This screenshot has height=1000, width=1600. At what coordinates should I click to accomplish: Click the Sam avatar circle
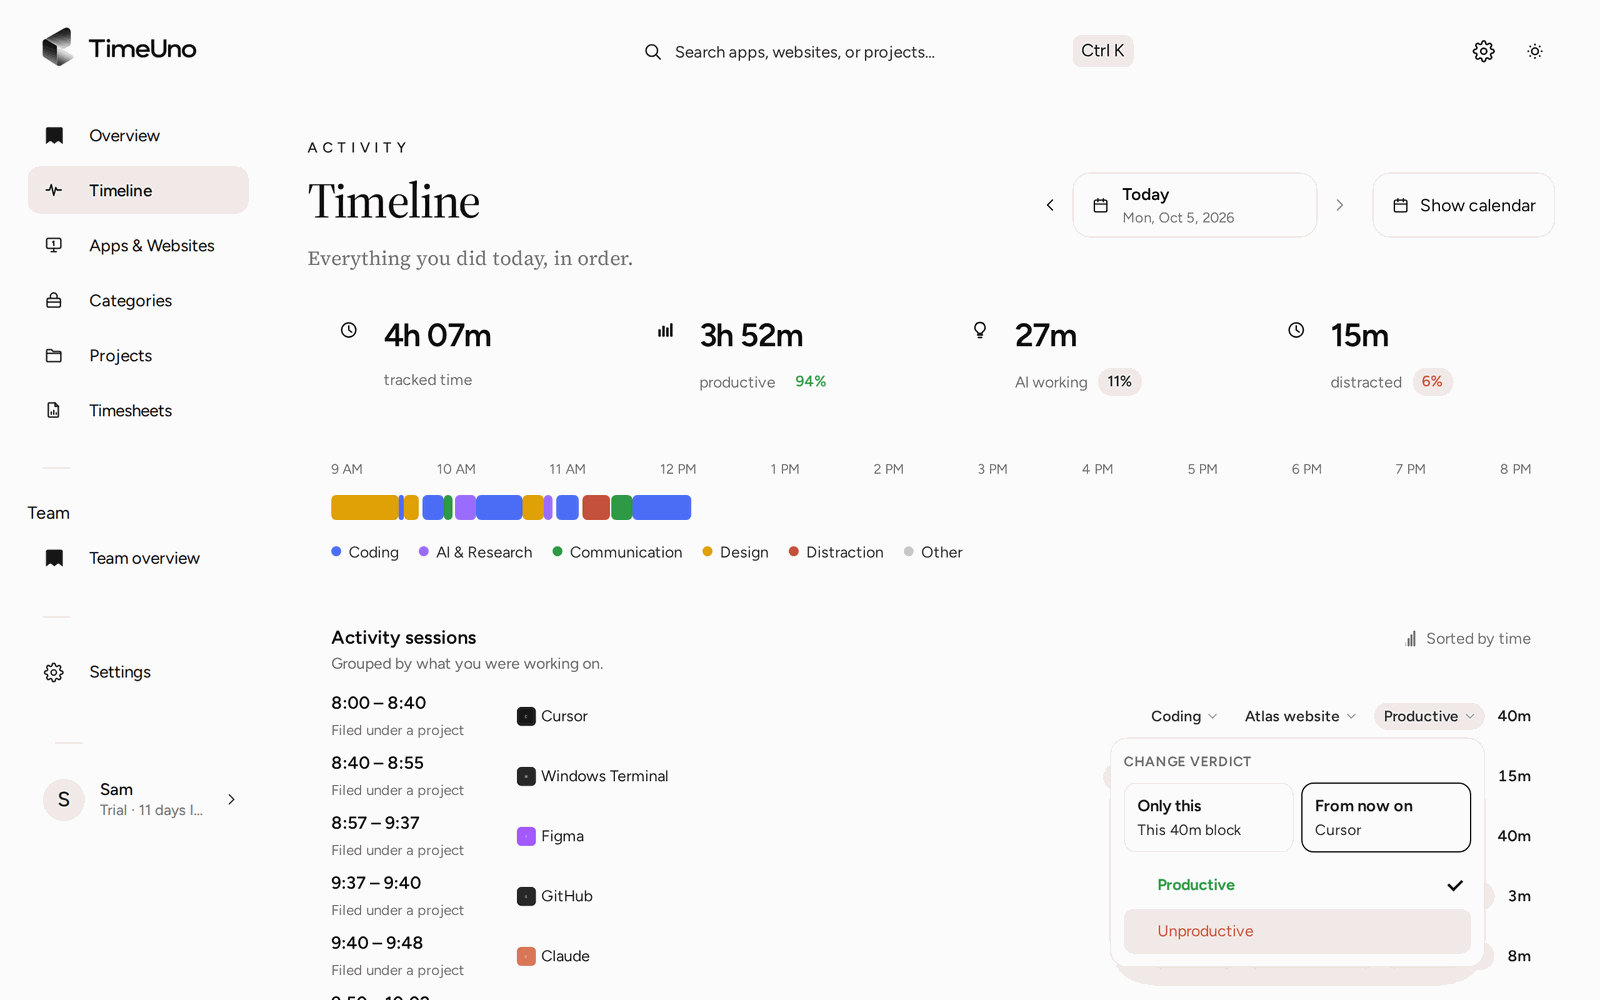[x=64, y=799]
